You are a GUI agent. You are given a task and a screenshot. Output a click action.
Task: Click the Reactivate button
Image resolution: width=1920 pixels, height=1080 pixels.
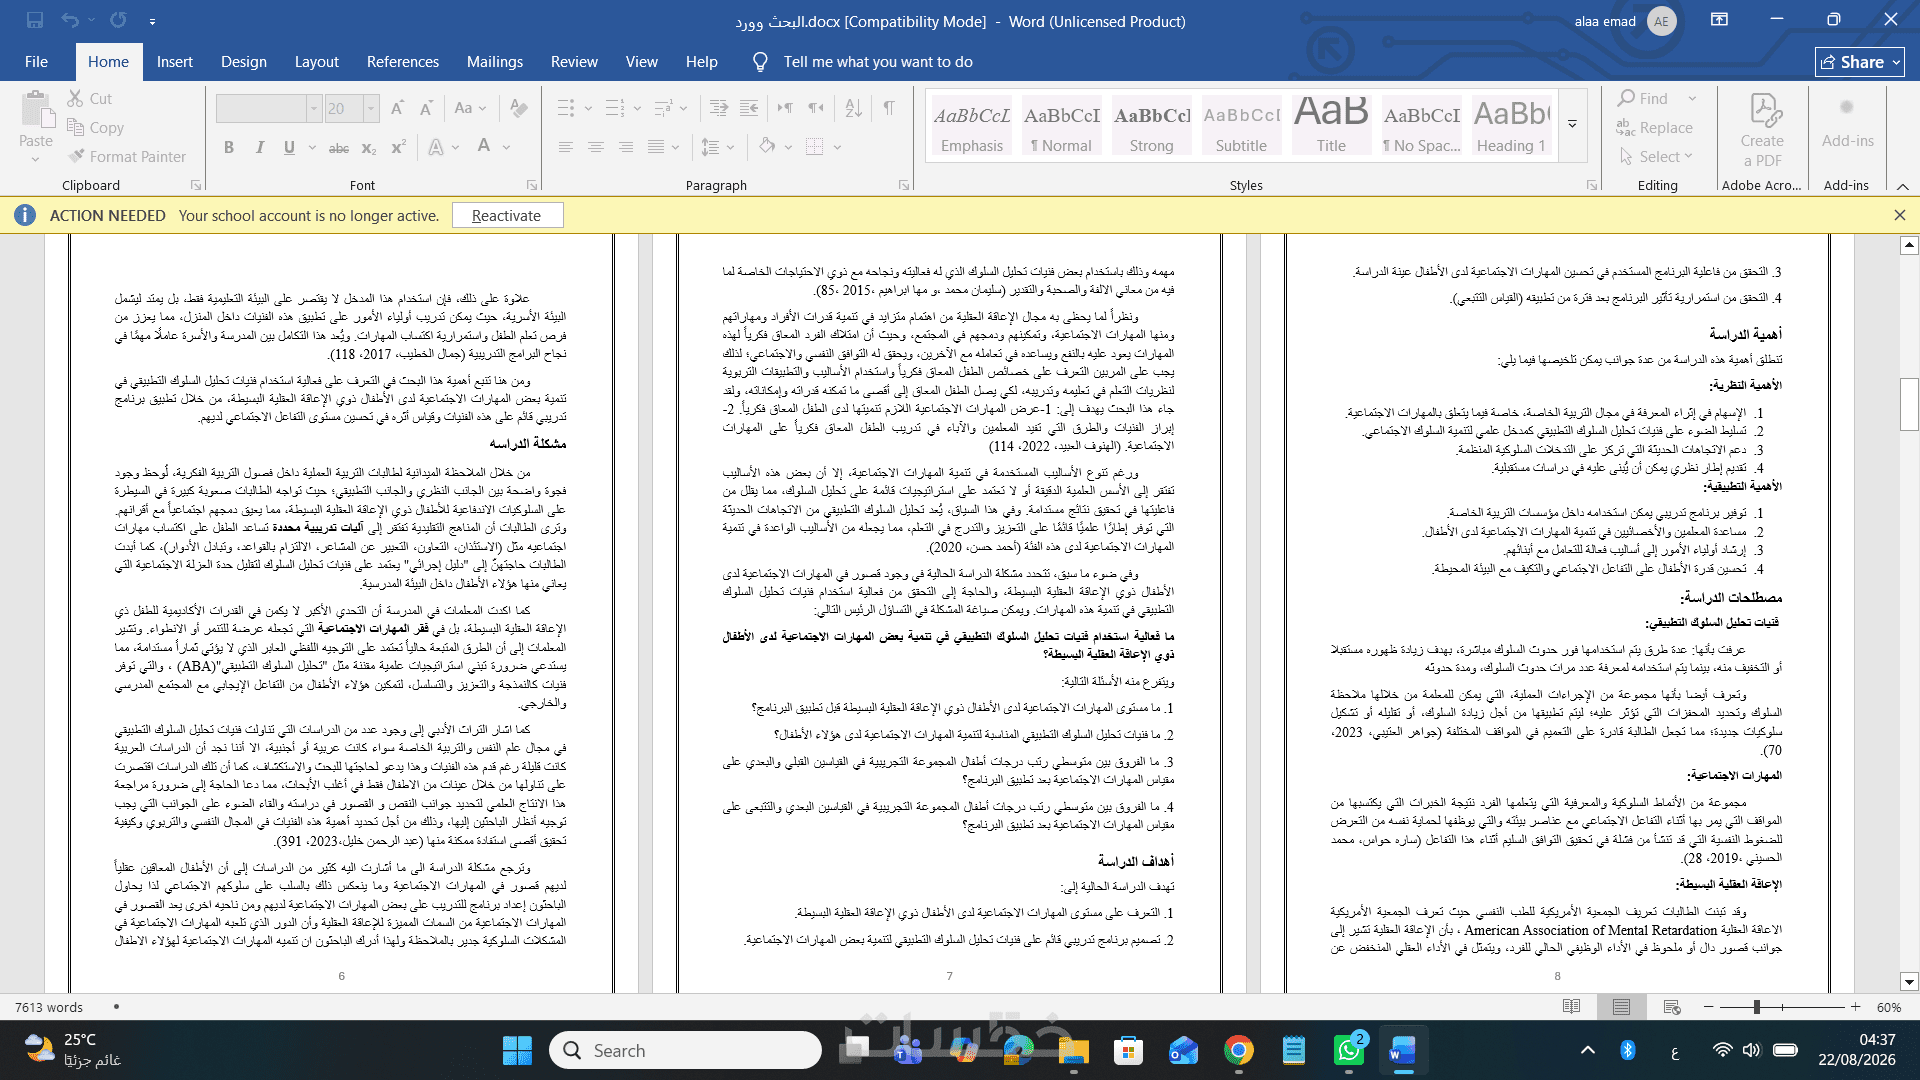tap(507, 215)
